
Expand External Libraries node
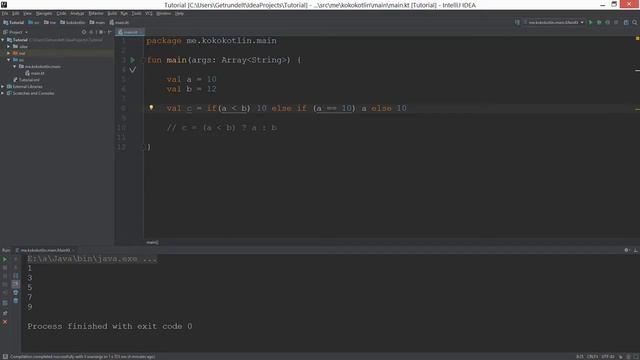[3, 87]
